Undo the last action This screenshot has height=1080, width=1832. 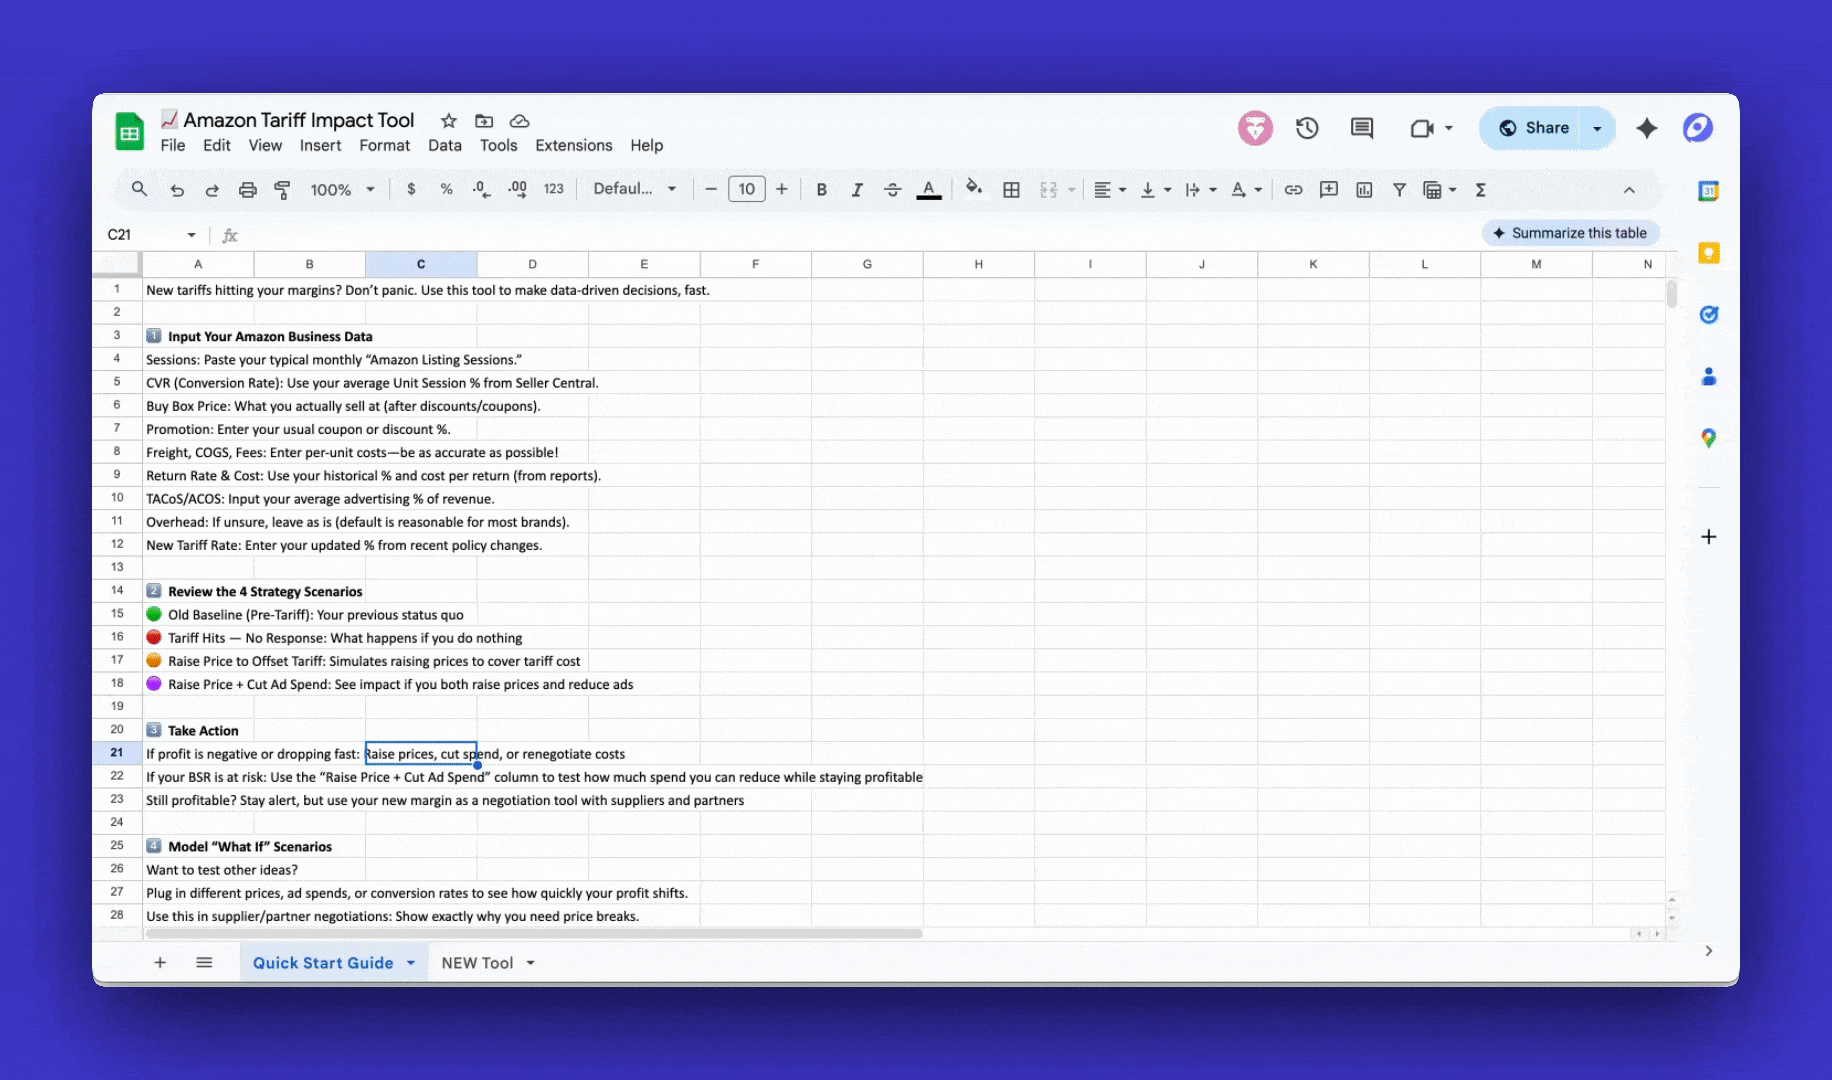coord(177,190)
